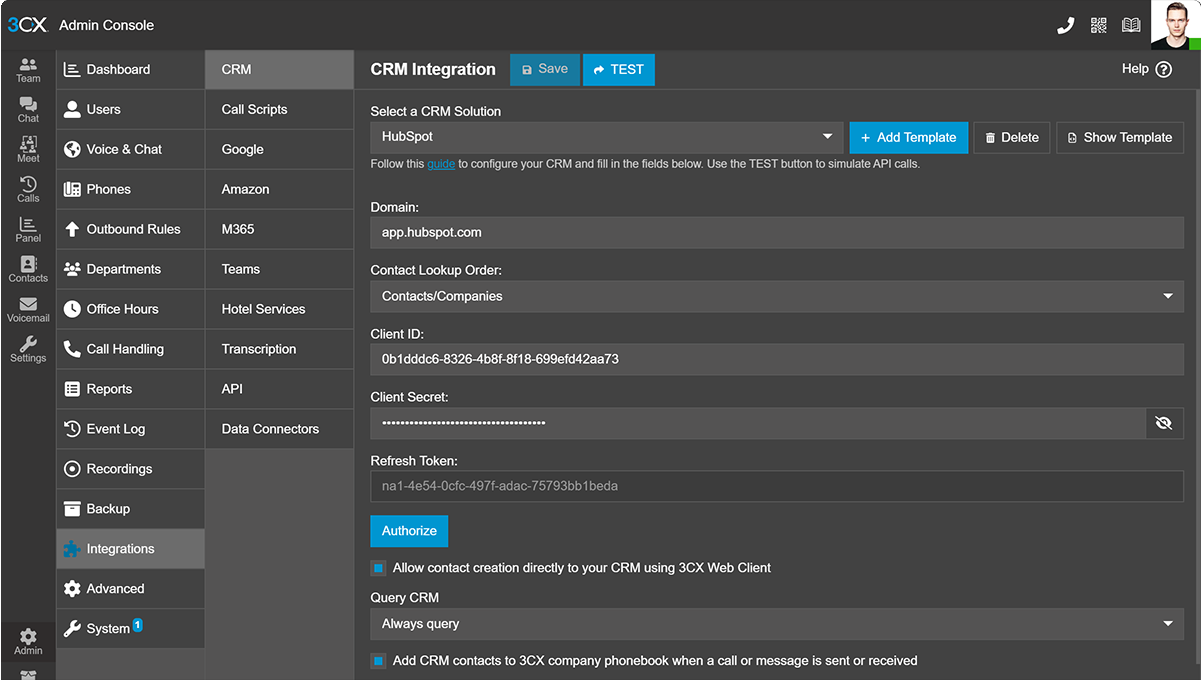This screenshot has height=680, width=1202.
Task: Go to Chat in left sidebar
Action: [x=28, y=110]
